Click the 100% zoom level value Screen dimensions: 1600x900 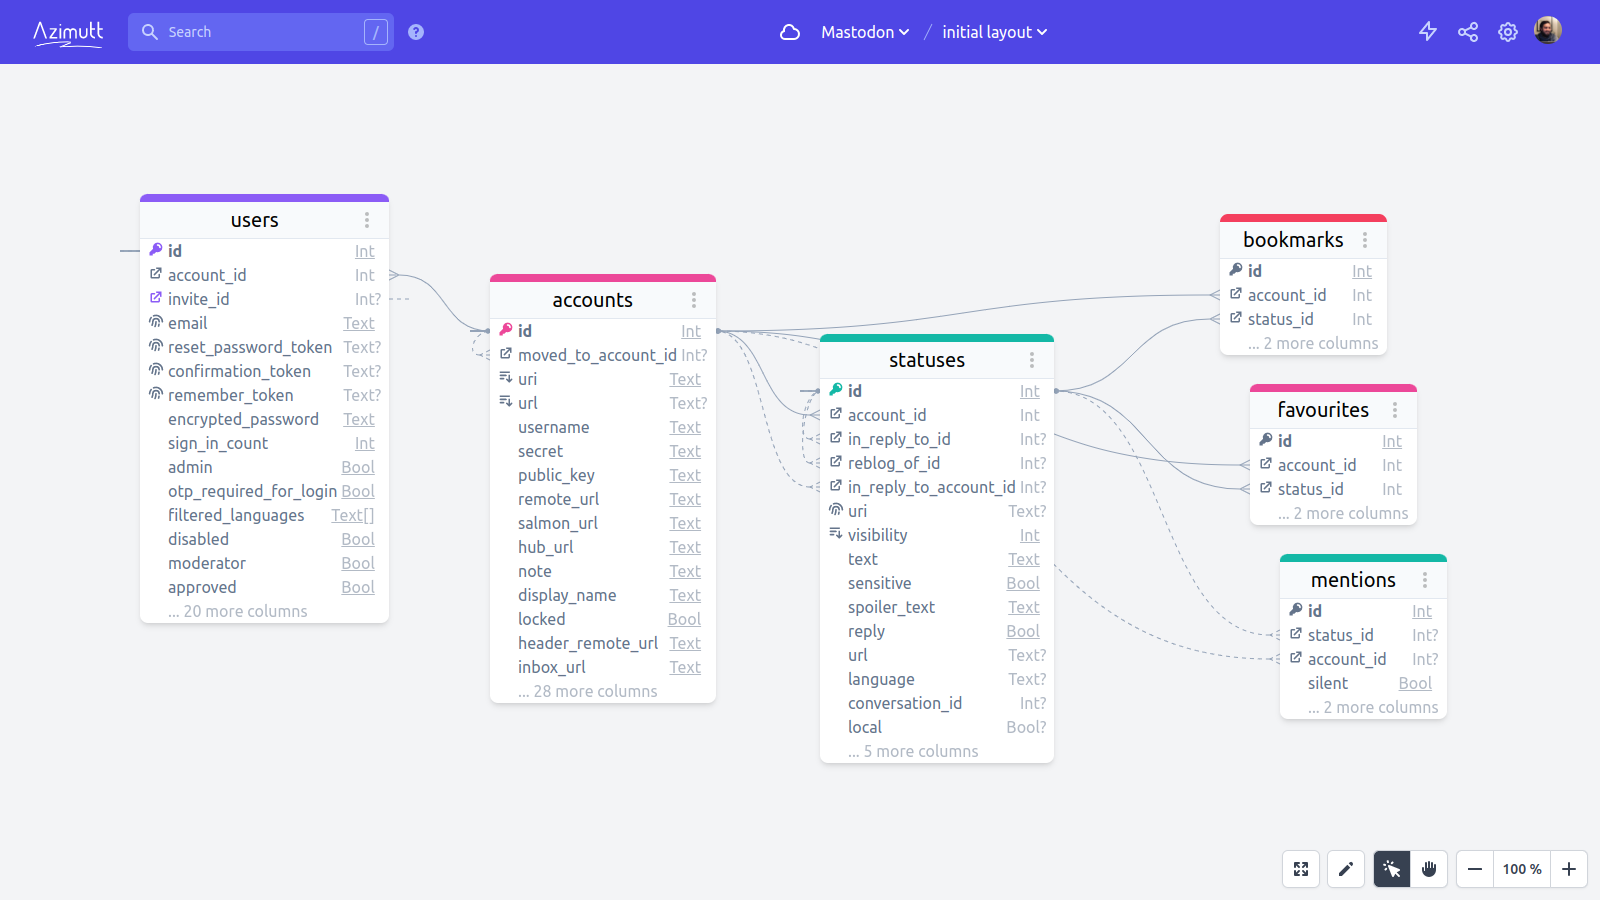[1521, 869]
